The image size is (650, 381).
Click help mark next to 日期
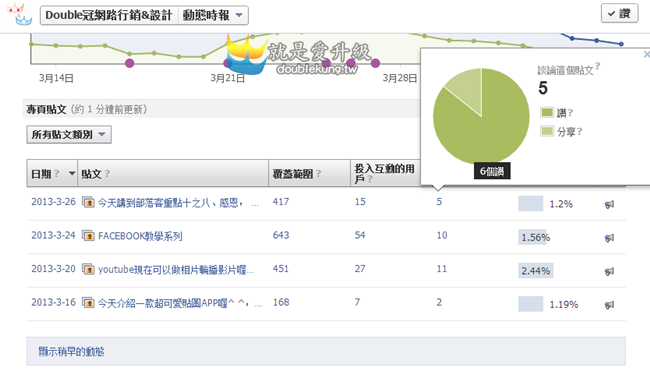point(56,173)
